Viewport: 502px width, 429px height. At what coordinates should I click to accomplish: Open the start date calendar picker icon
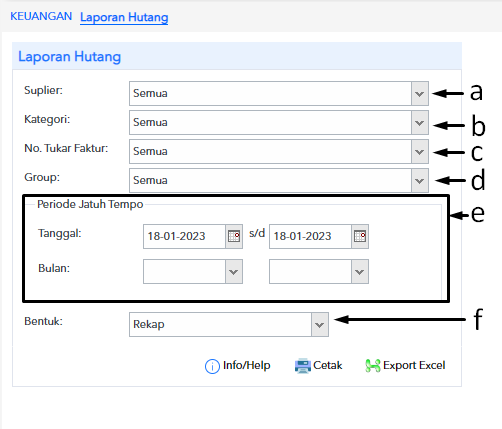[234, 236]
